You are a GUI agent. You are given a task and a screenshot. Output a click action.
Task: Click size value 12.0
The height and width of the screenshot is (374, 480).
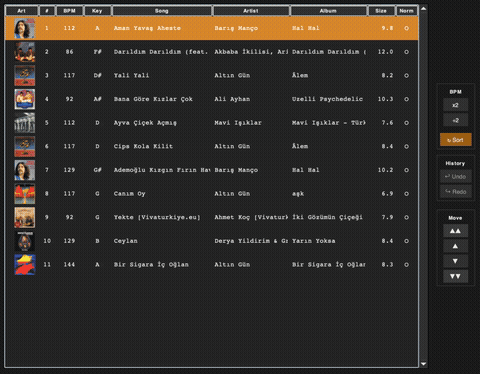pos(385,52)
